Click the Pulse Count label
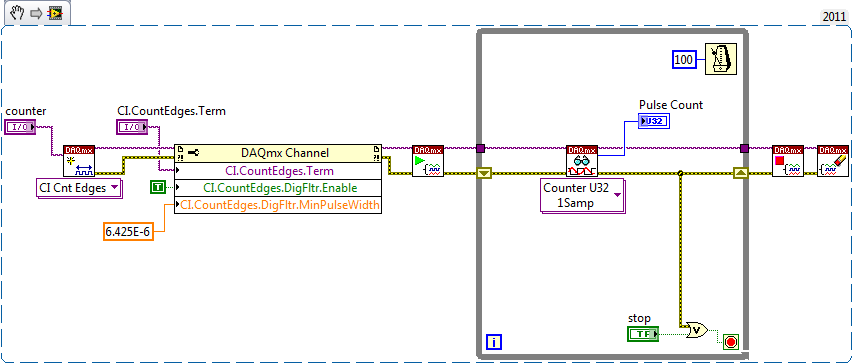This screenshot has height=364, width=853. 671,104
